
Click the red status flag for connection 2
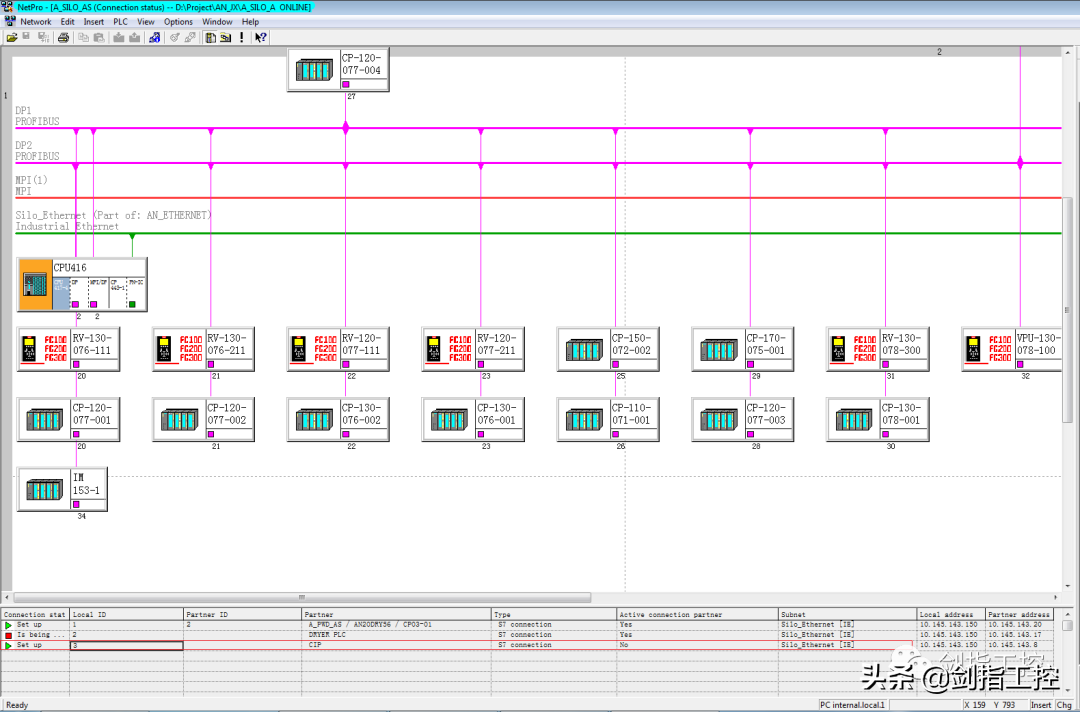8,635
